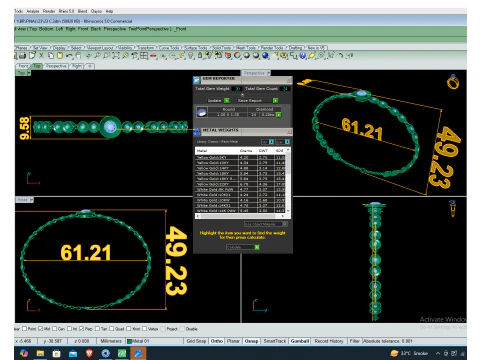Toggle the Quad osnap checkbox

pos(112,329)
